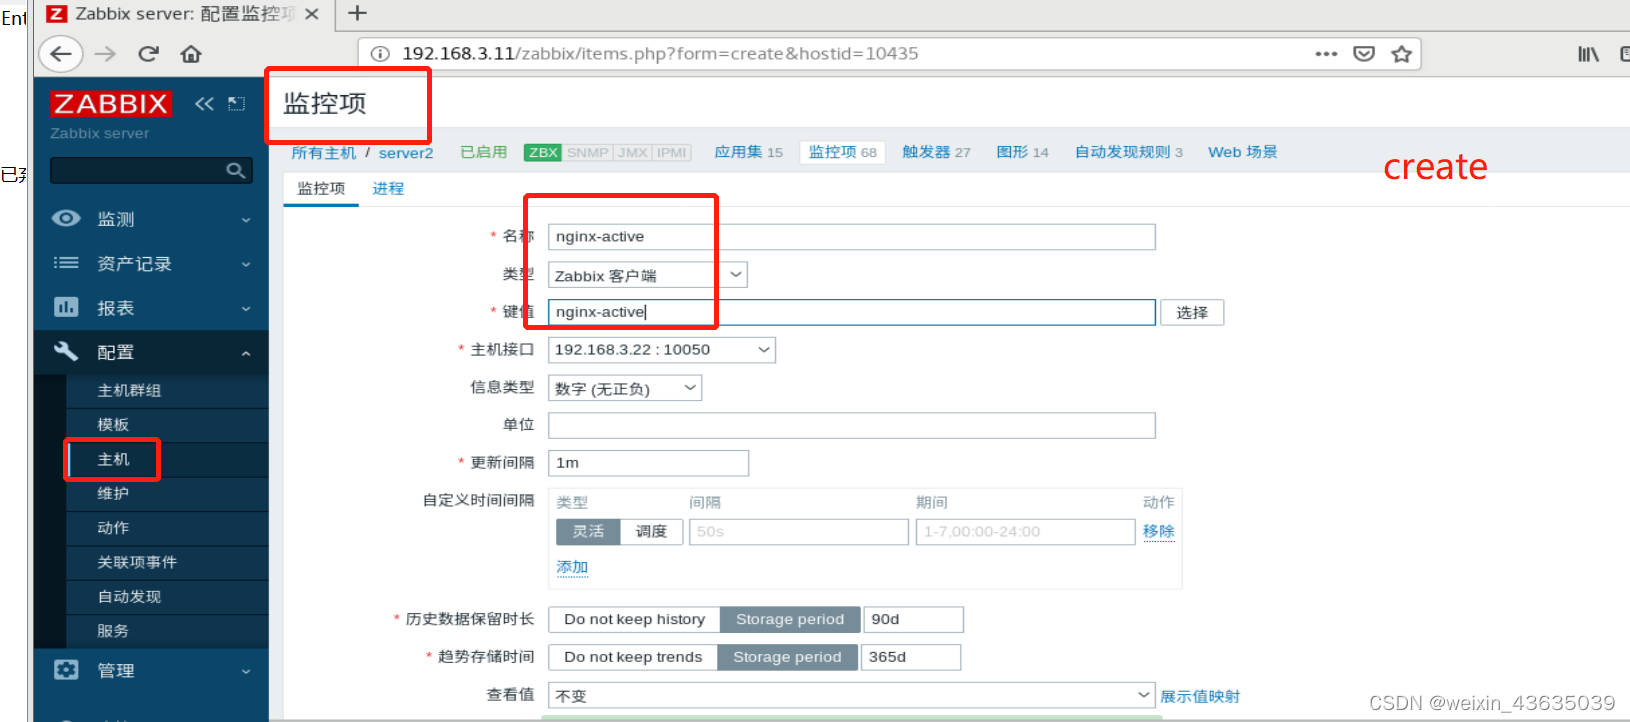Image resolution: width=1630 pixels, height=722 pixels.
Task: Click the IPMI availability badge
Action: coord(672,152)
